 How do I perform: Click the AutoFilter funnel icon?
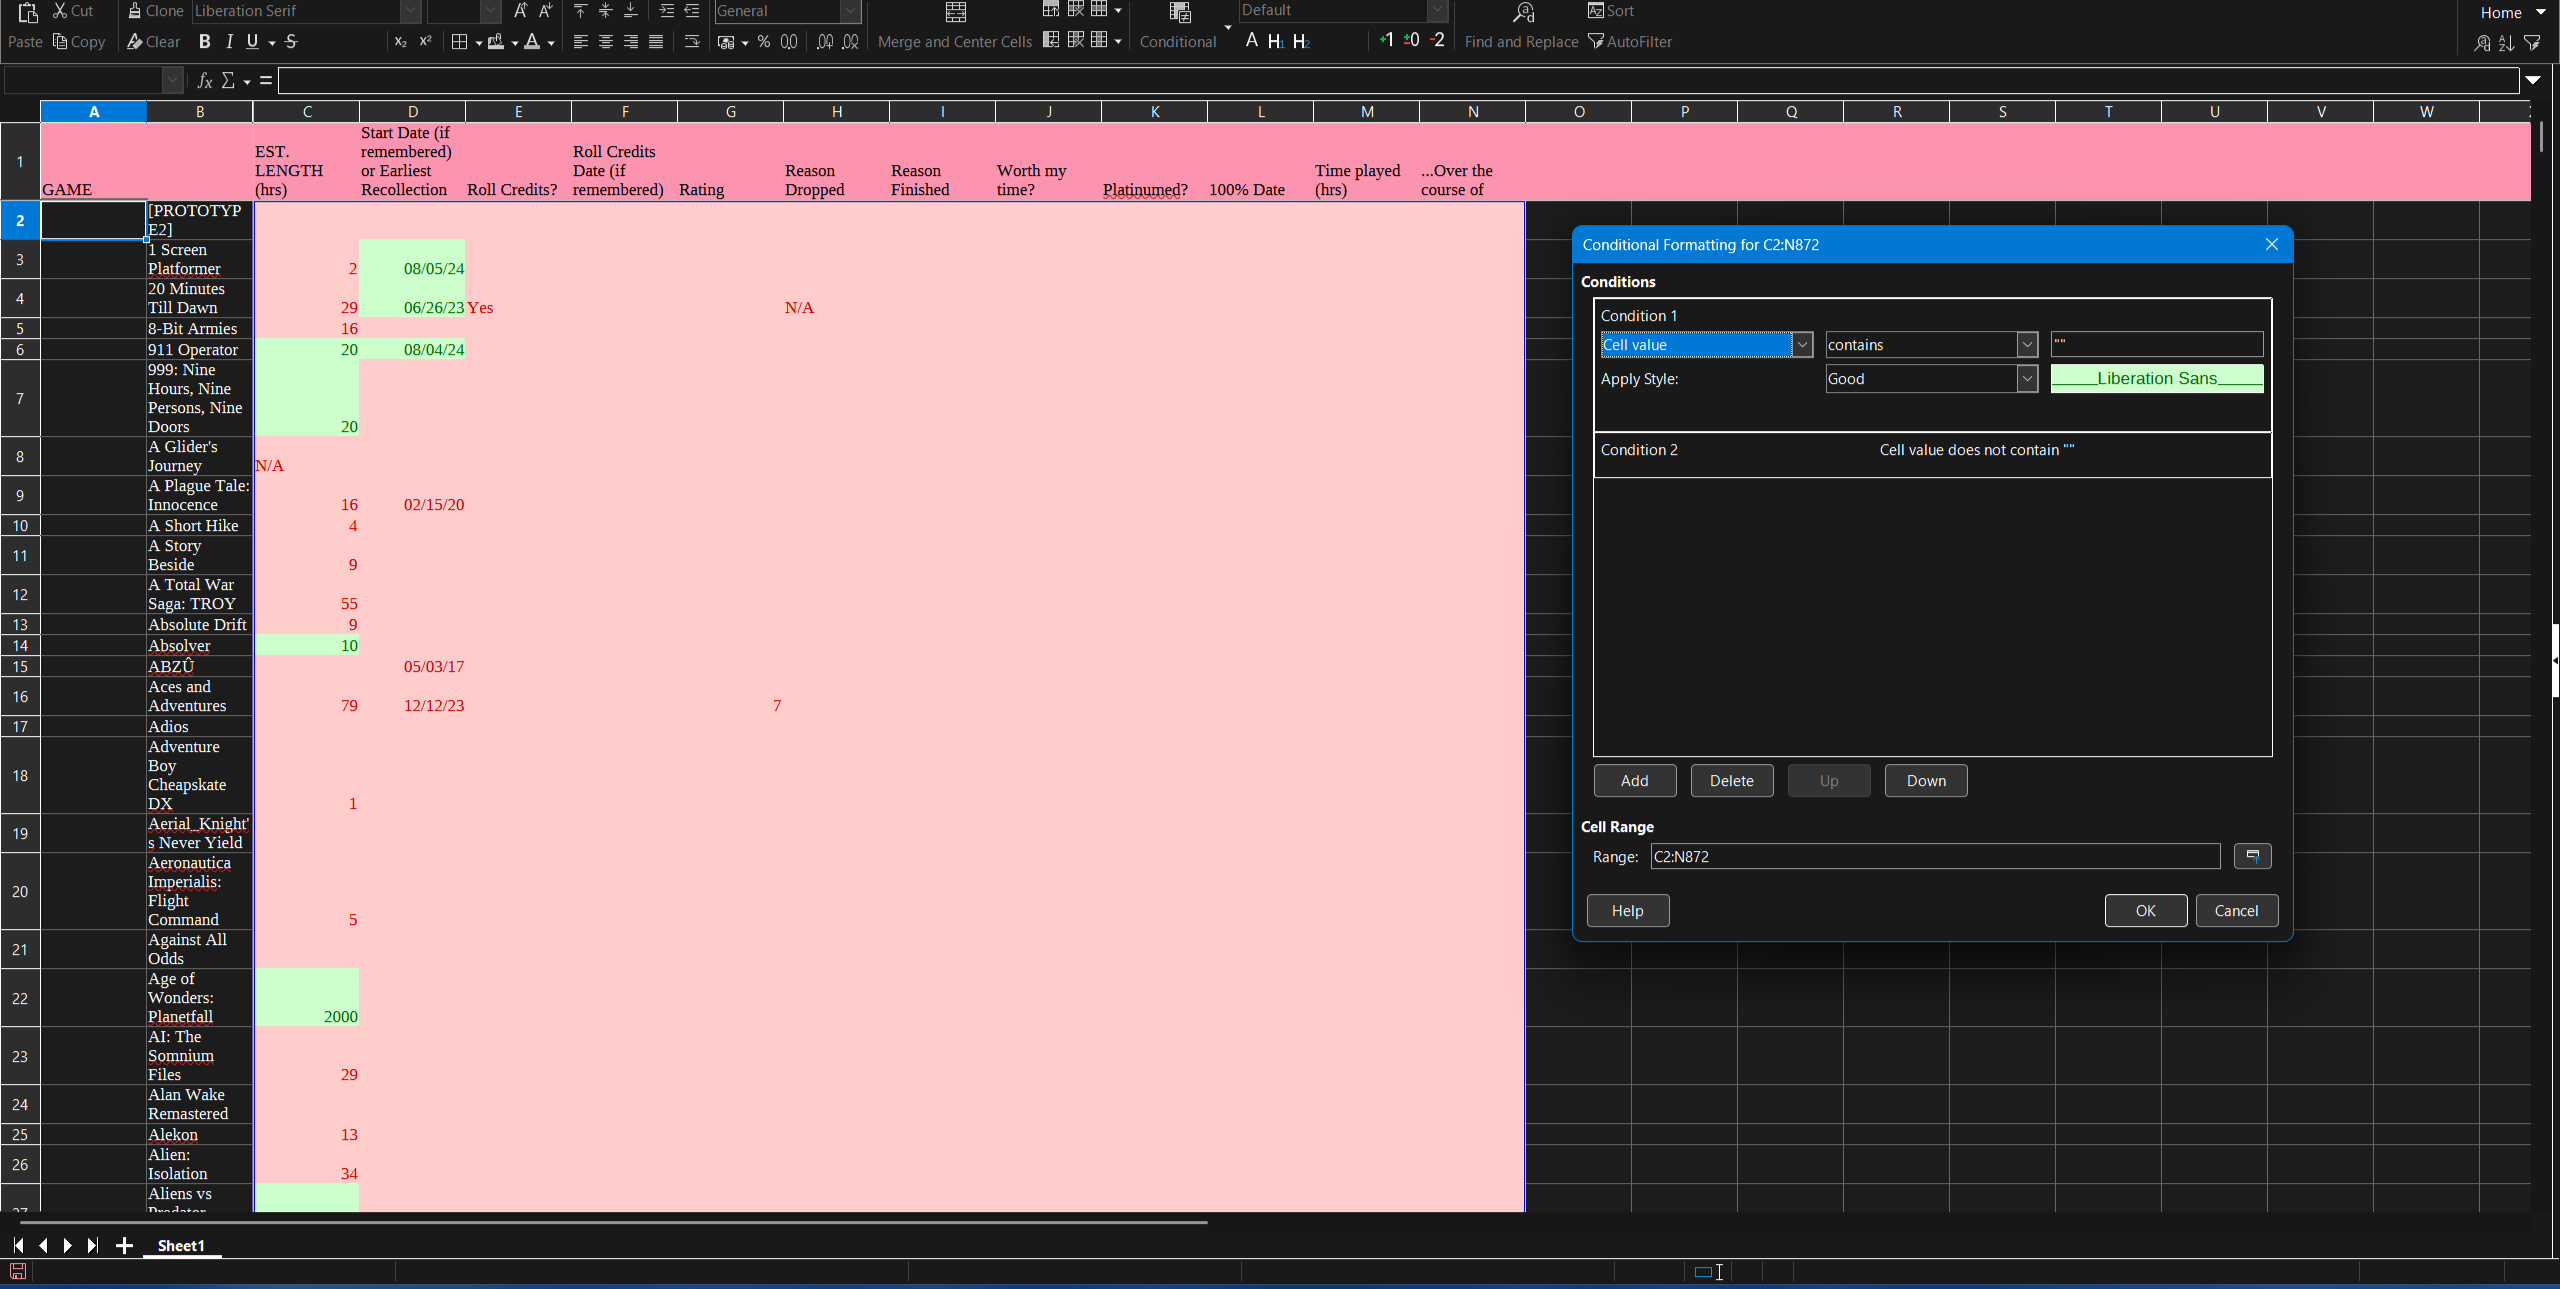click(1596, 42)
